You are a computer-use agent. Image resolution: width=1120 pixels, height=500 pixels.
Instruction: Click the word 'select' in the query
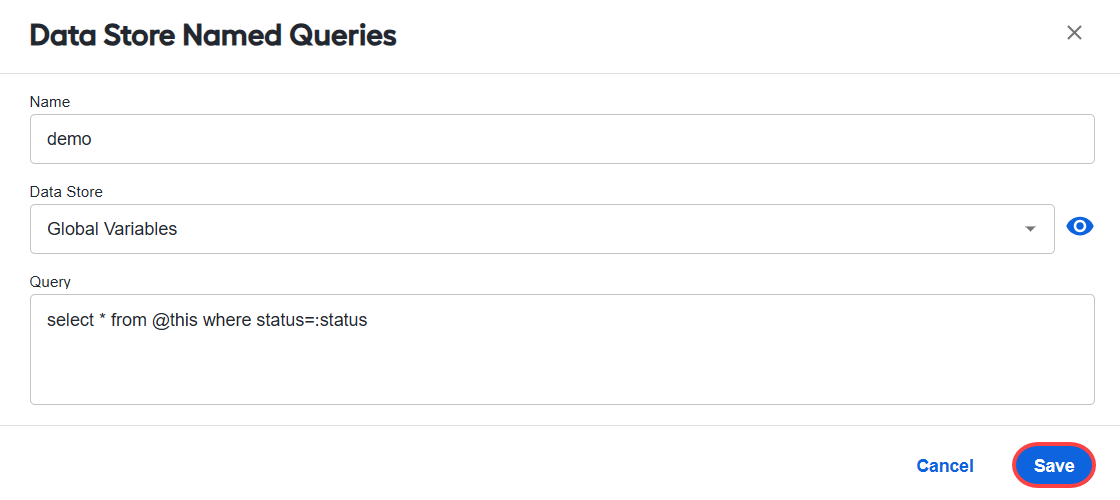click(70, 321)
